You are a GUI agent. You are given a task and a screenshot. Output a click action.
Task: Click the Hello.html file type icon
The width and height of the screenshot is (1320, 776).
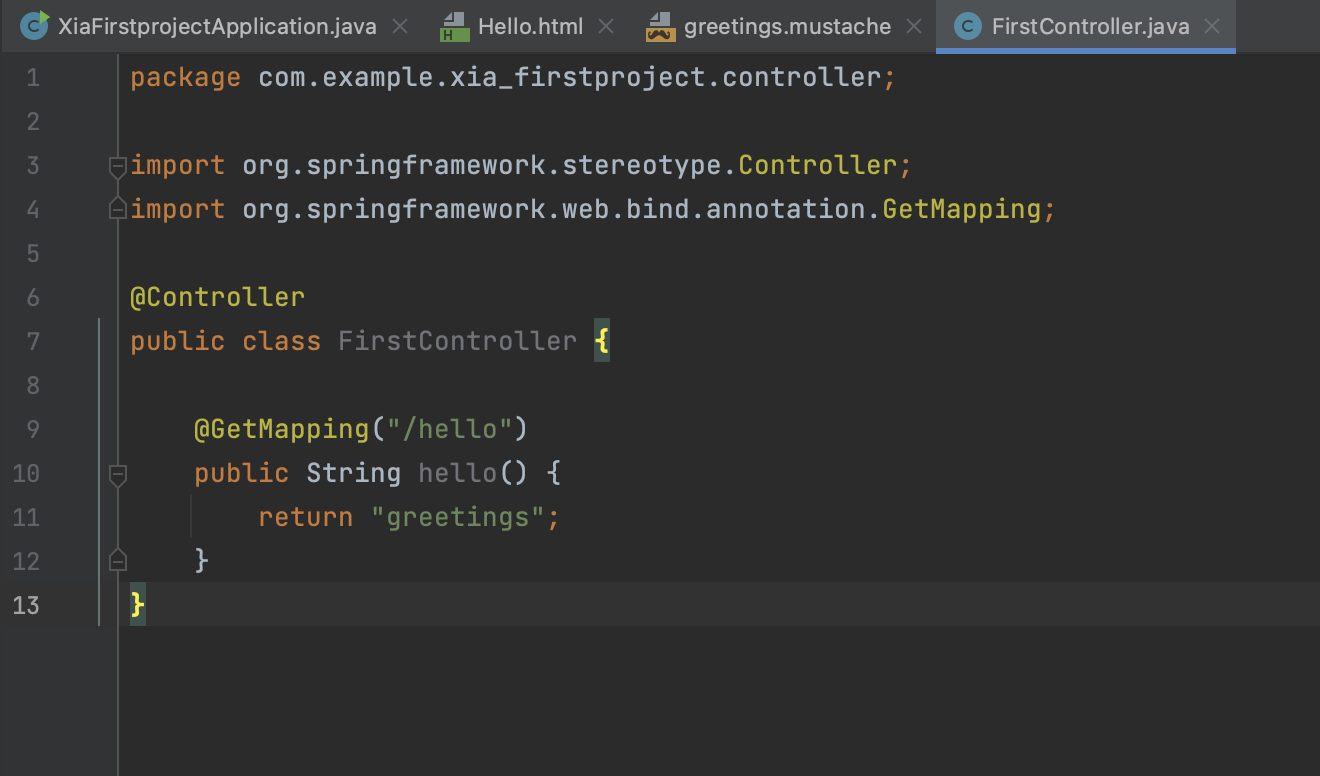(x=455, y=27)
